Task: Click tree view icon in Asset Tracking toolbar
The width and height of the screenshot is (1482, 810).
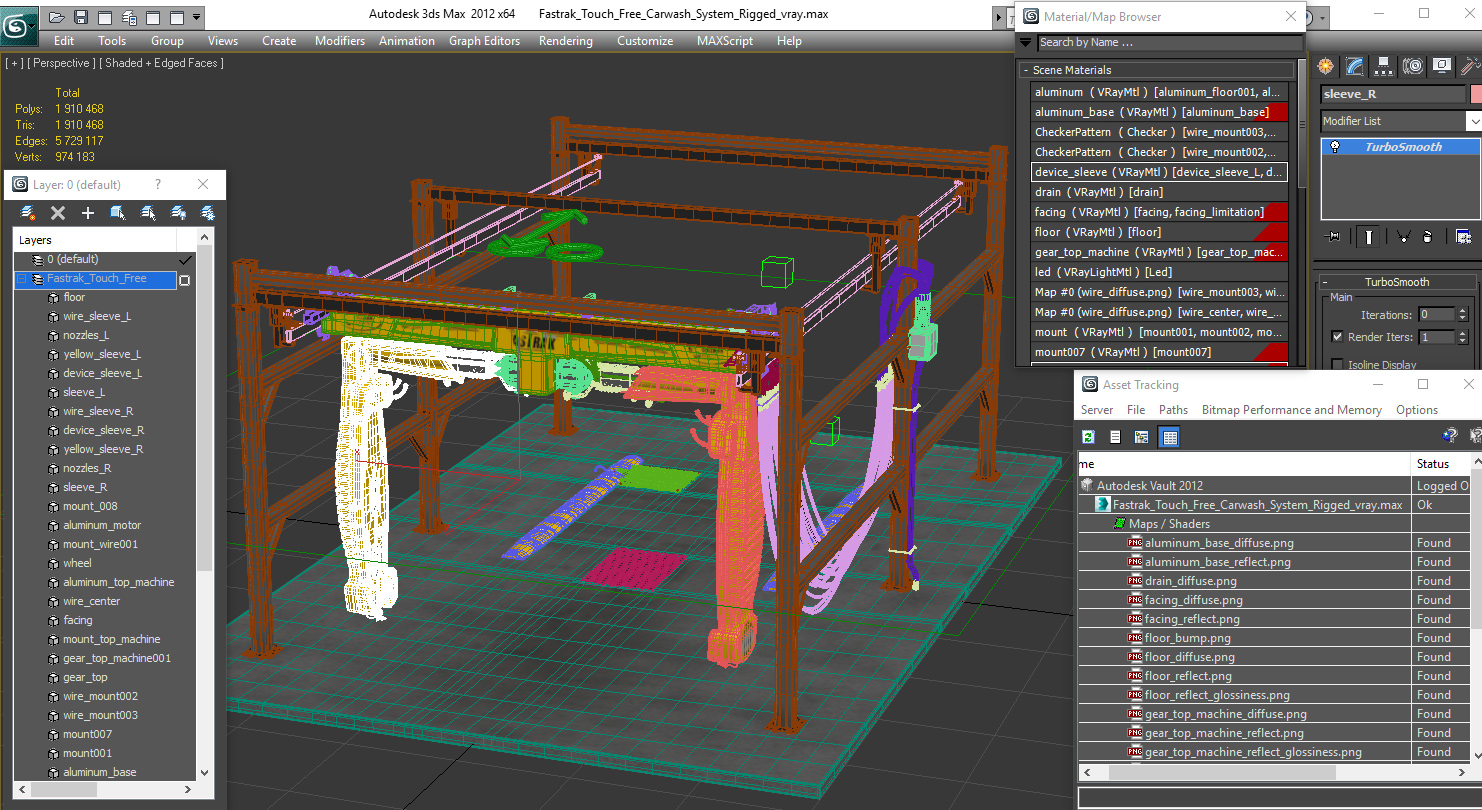Action: 1141,437
